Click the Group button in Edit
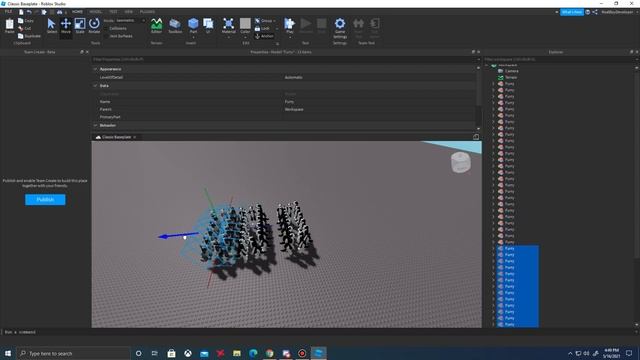This screenshot has height=360, width=640. [x=264, y=21]
